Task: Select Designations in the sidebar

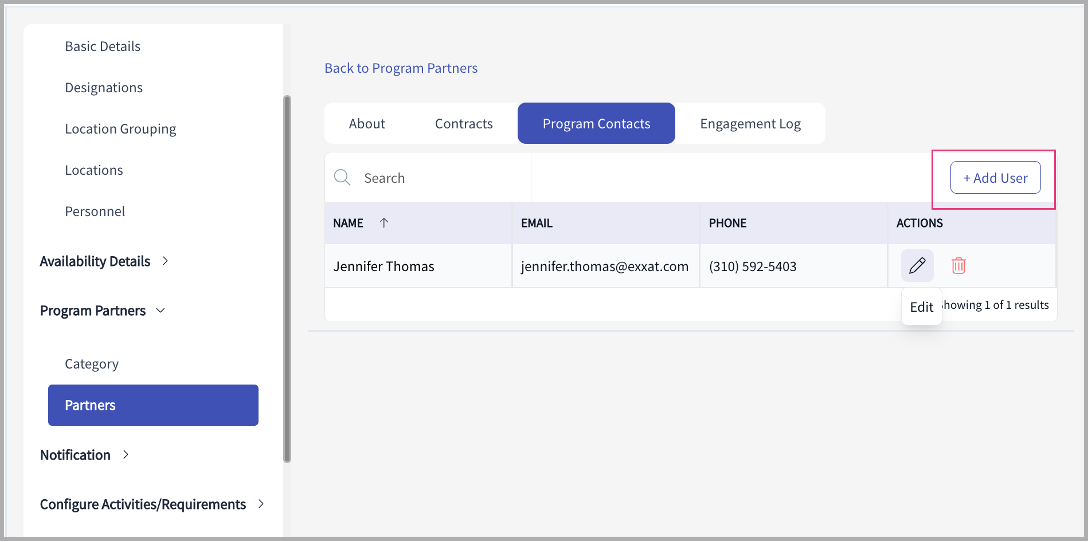Action: point(103,88)
